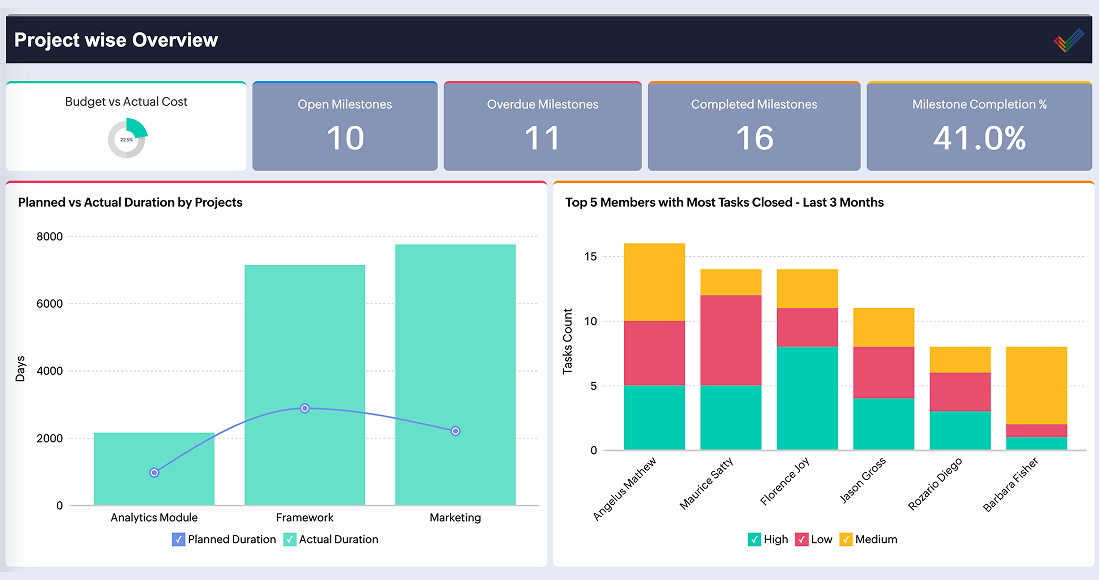Click Florence Joy's High tasks segment

807,398
